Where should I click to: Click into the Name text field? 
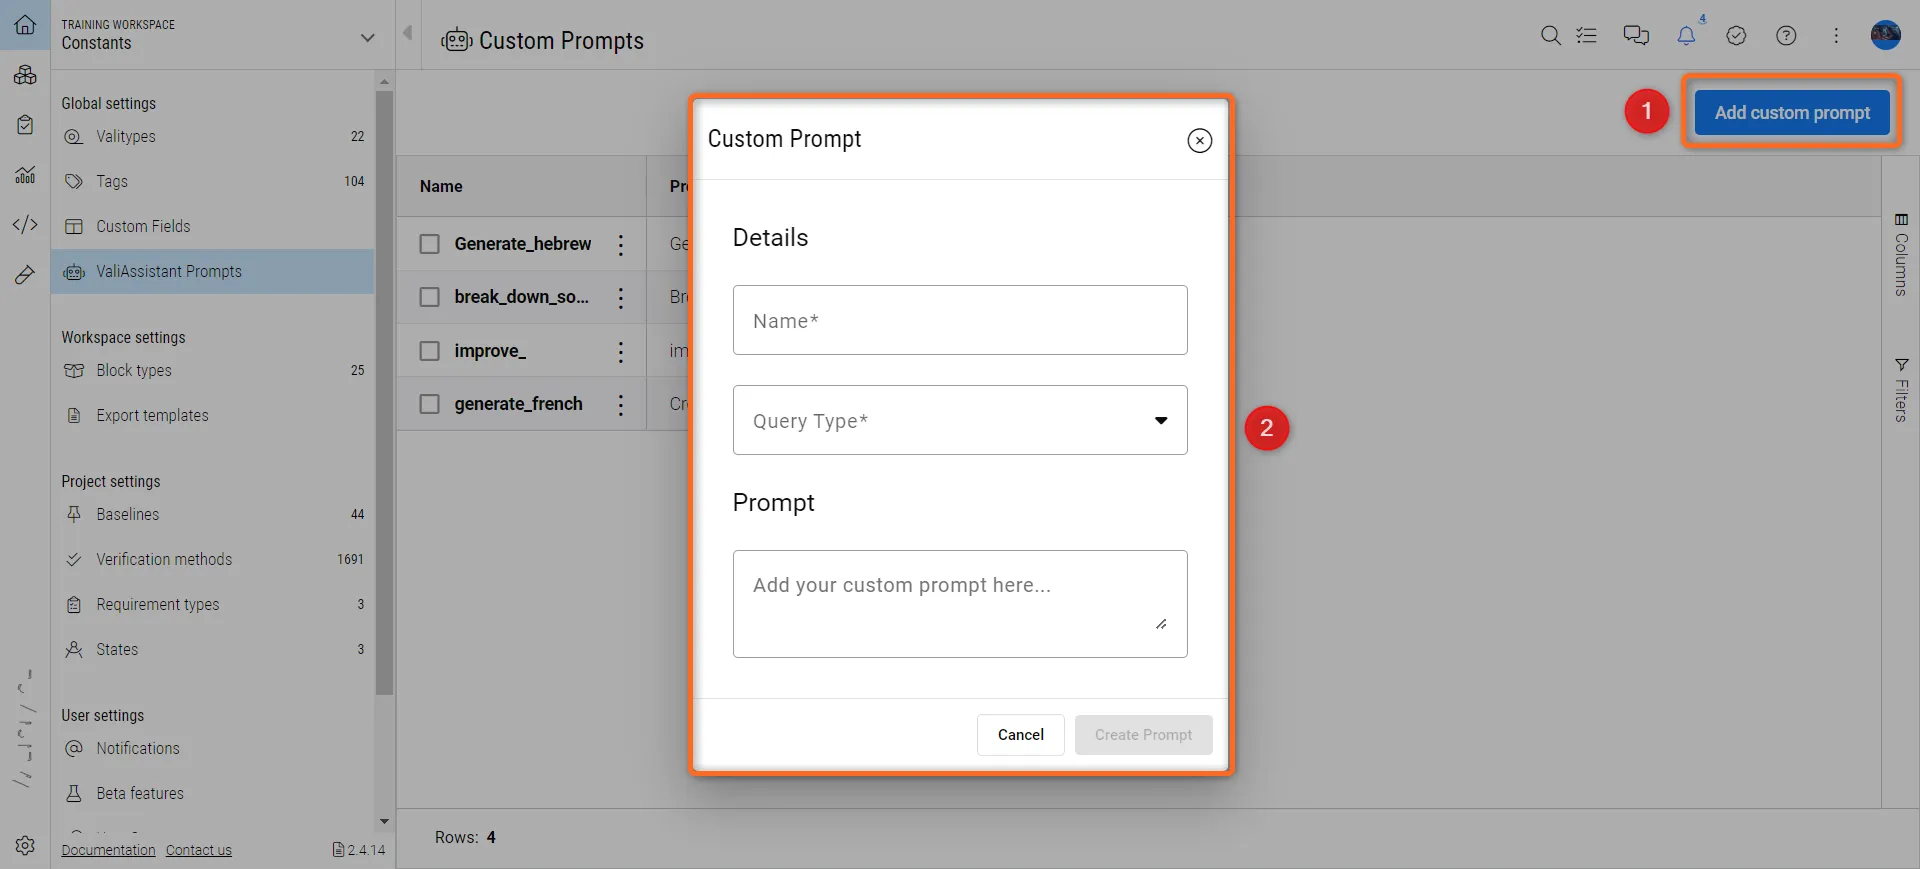click(960, 320)
